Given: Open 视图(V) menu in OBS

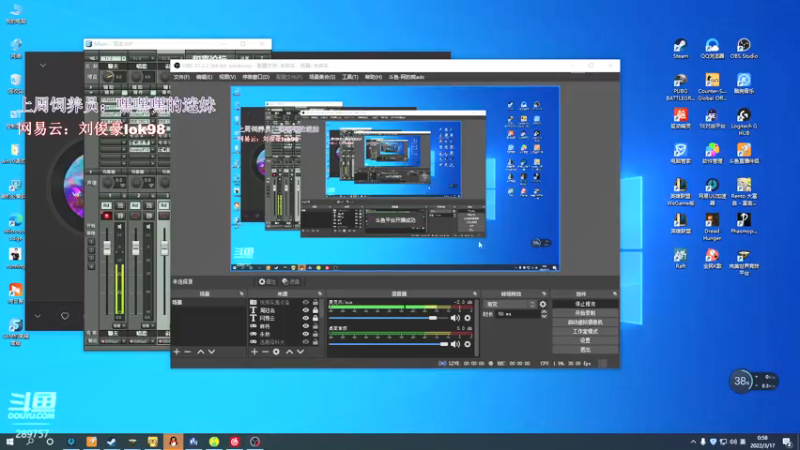Looking at the screenshot, I should (227, 77).
